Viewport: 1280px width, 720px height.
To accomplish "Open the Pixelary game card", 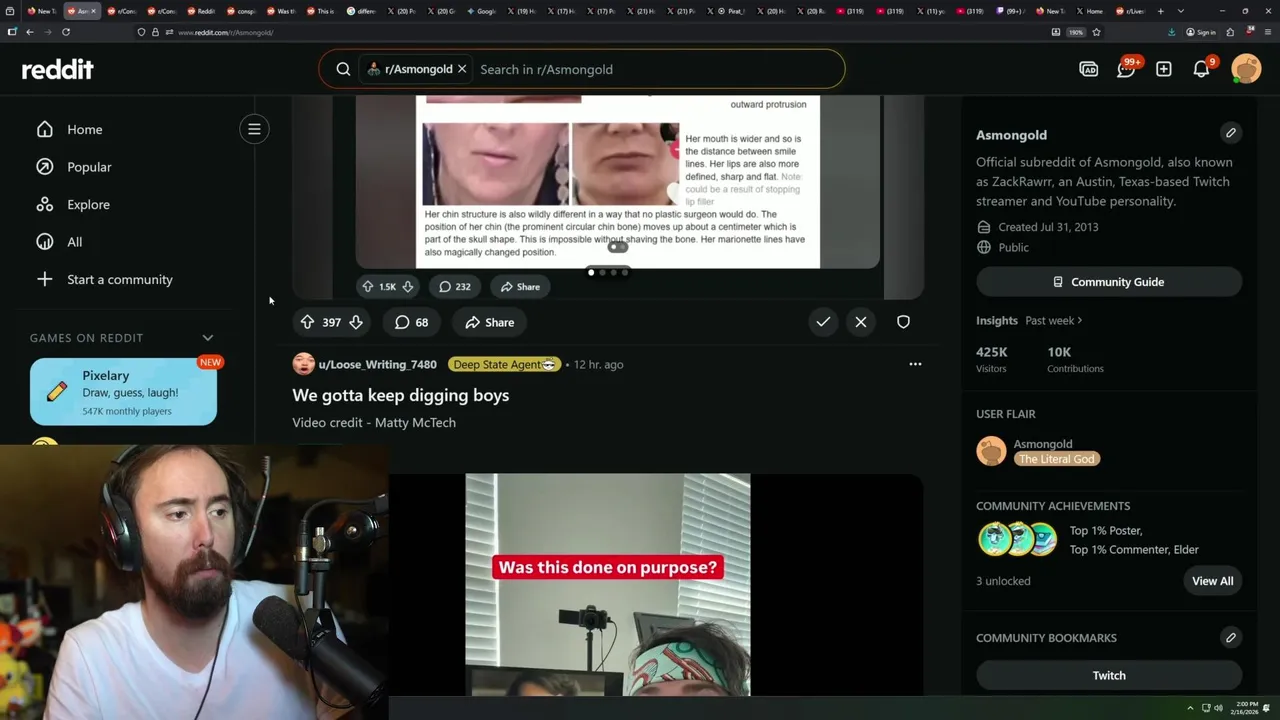I will [x=123, y=392].
